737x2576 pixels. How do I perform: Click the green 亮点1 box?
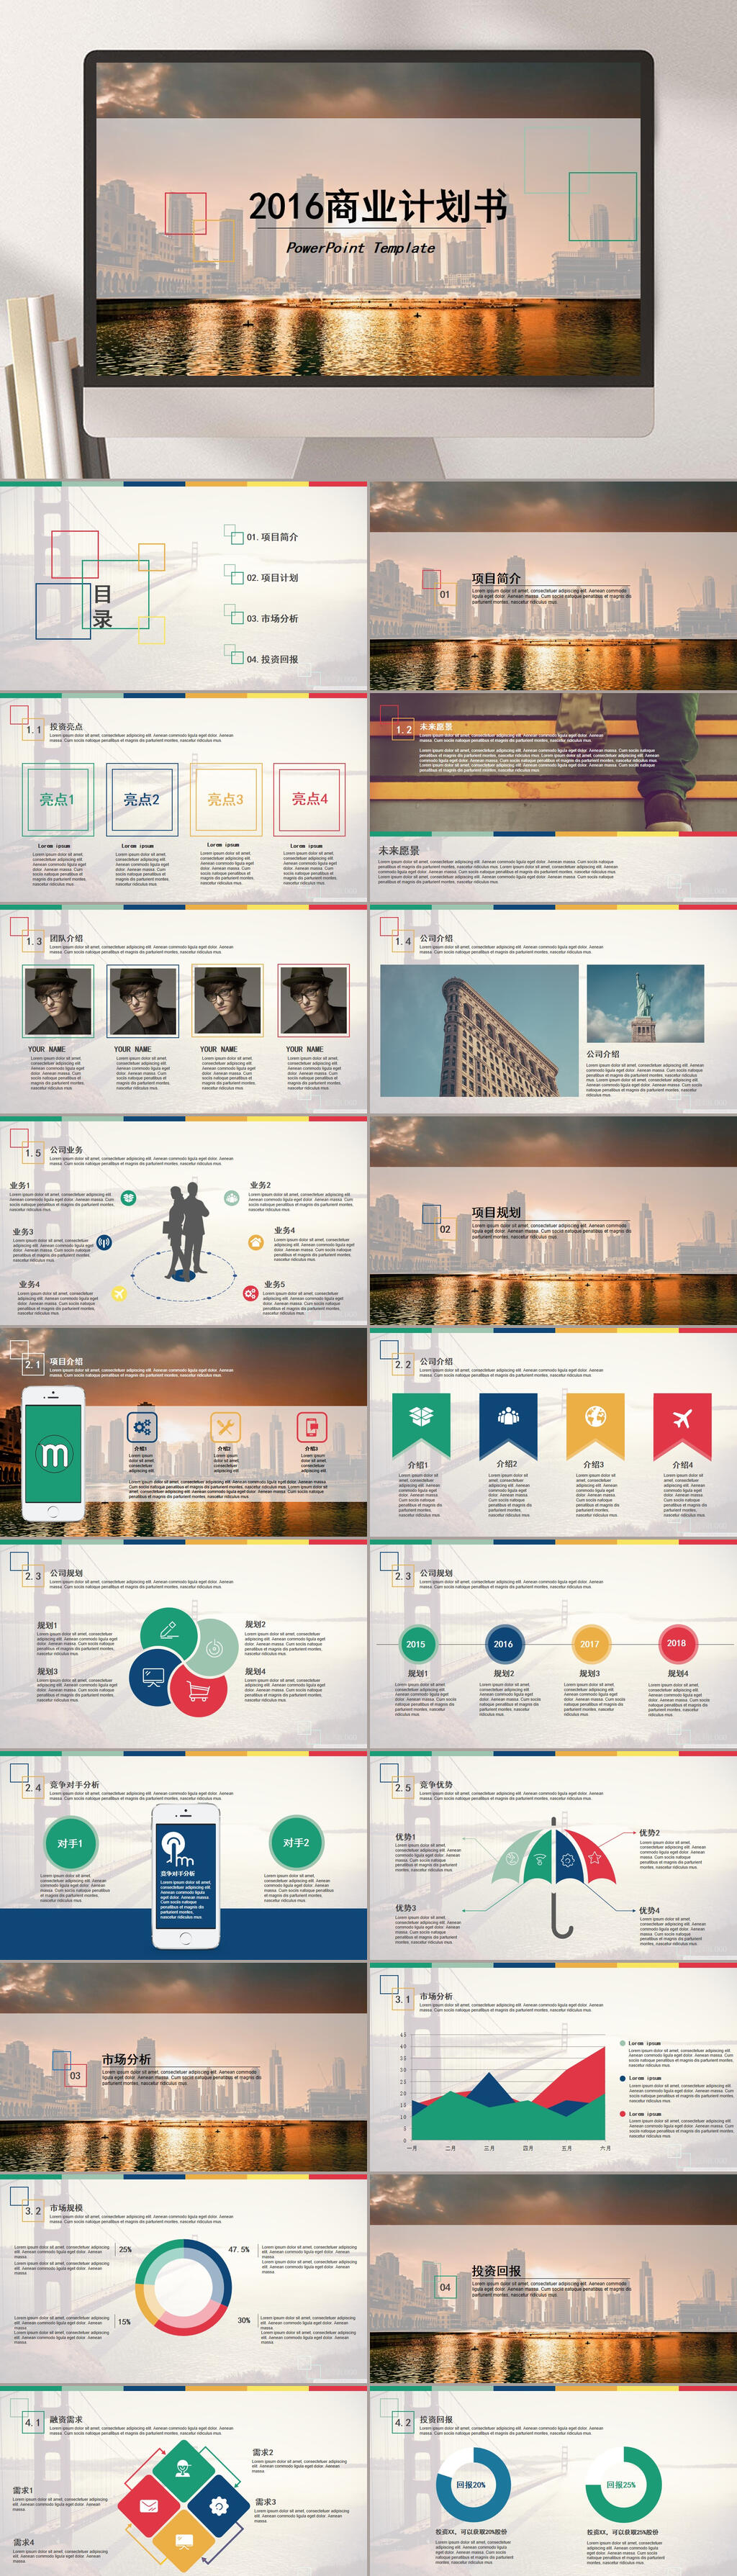pyautogui.click(x=57, y=799)
